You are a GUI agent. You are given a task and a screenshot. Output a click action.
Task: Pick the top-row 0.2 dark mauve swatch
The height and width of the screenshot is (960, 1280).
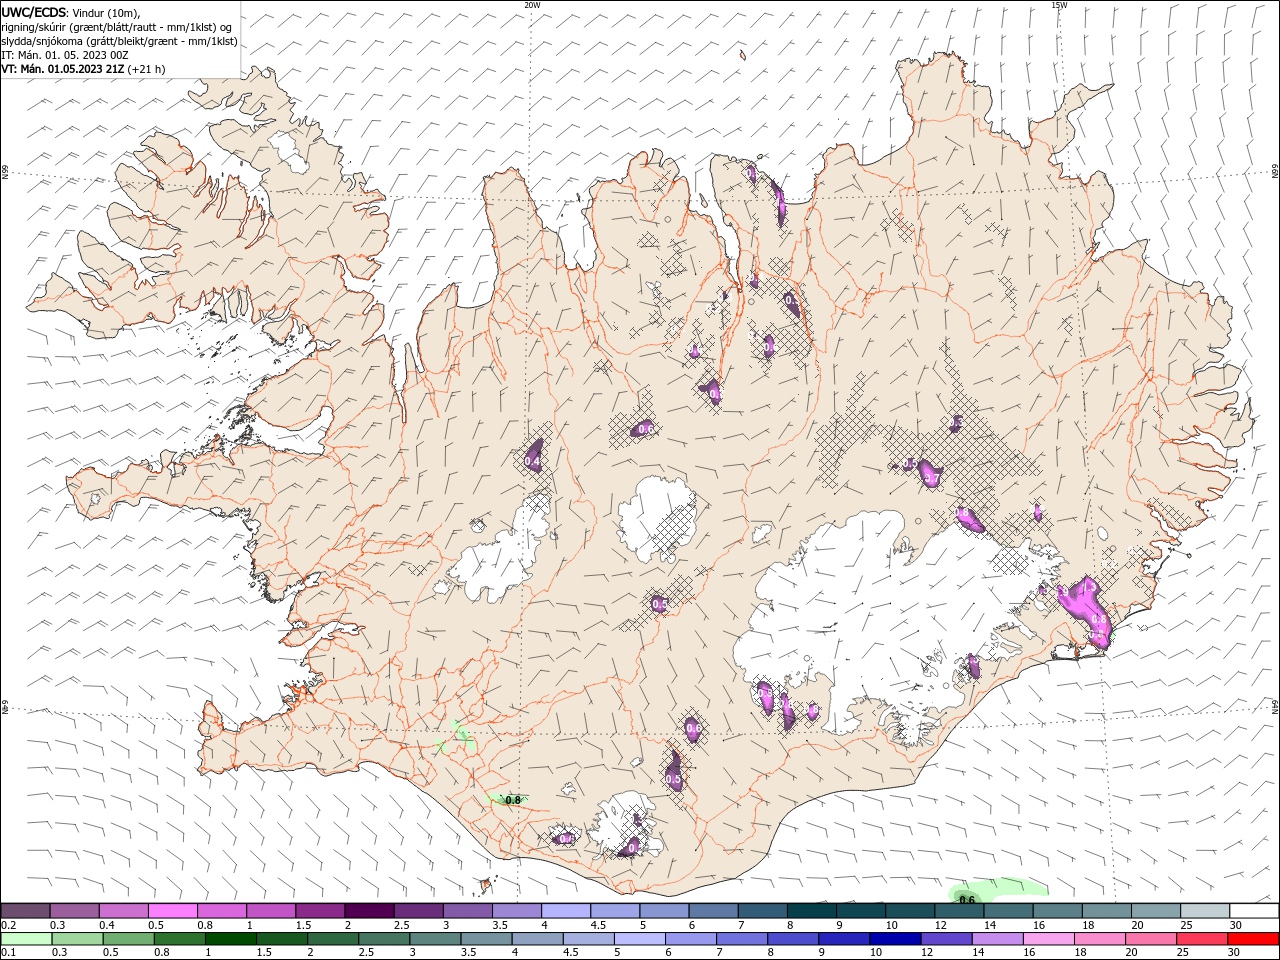(25, 910)
